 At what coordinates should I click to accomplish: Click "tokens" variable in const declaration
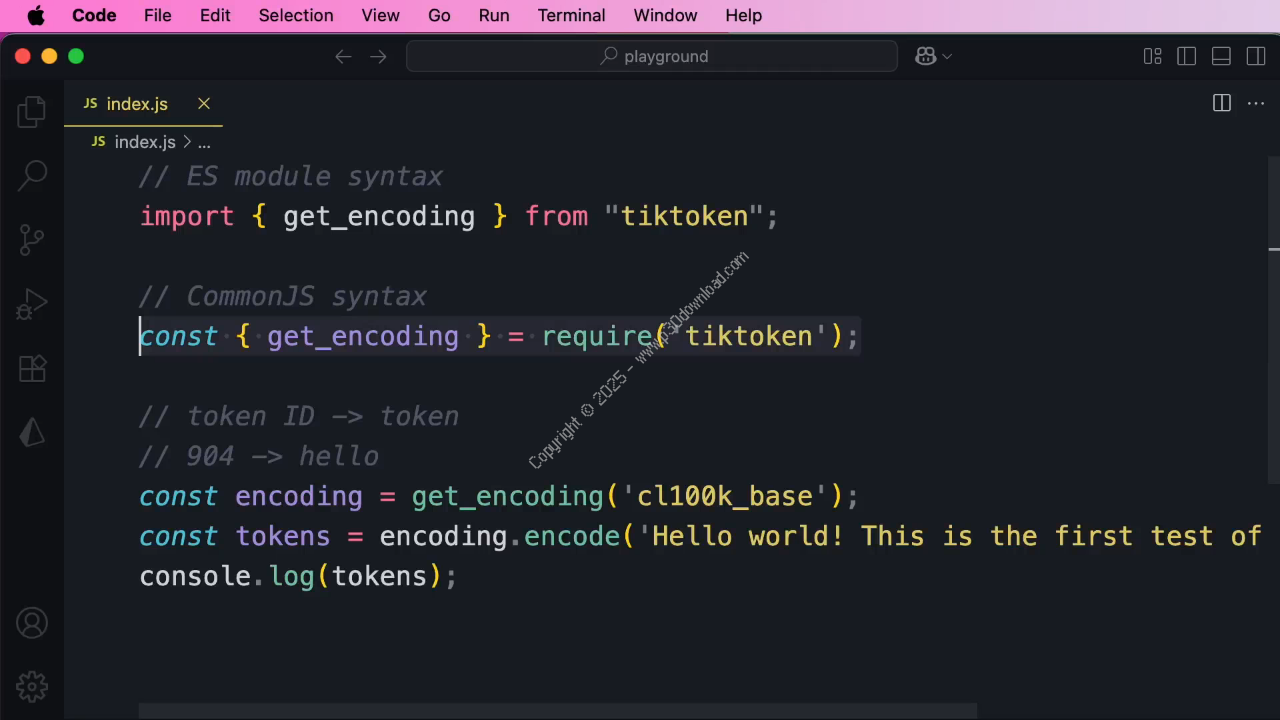tap(283, 537)
